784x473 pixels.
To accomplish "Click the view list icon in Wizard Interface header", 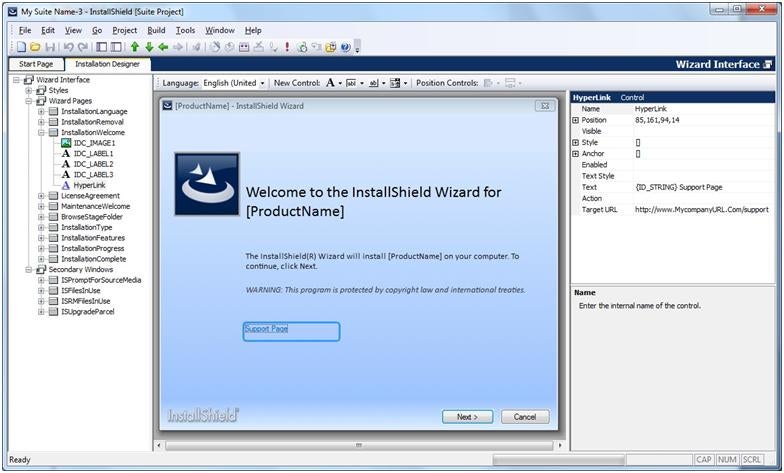I will 768,64.
